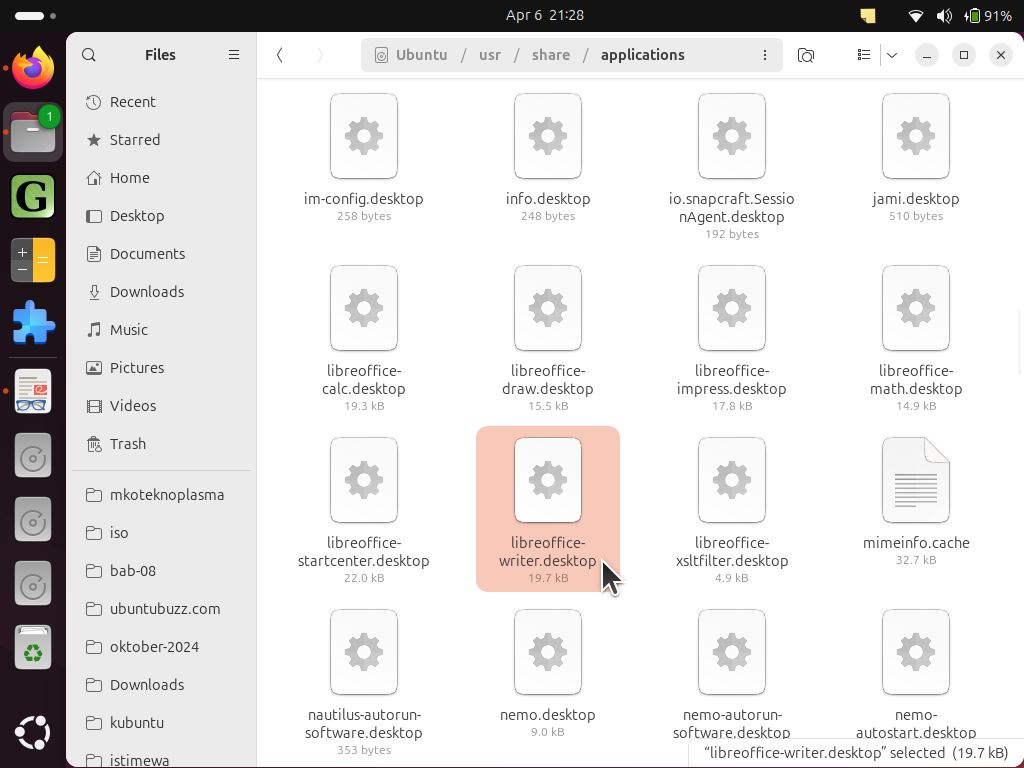Launch Firefox from the dock
Viewport: 1024px width, 768px height.
(33, 68)
